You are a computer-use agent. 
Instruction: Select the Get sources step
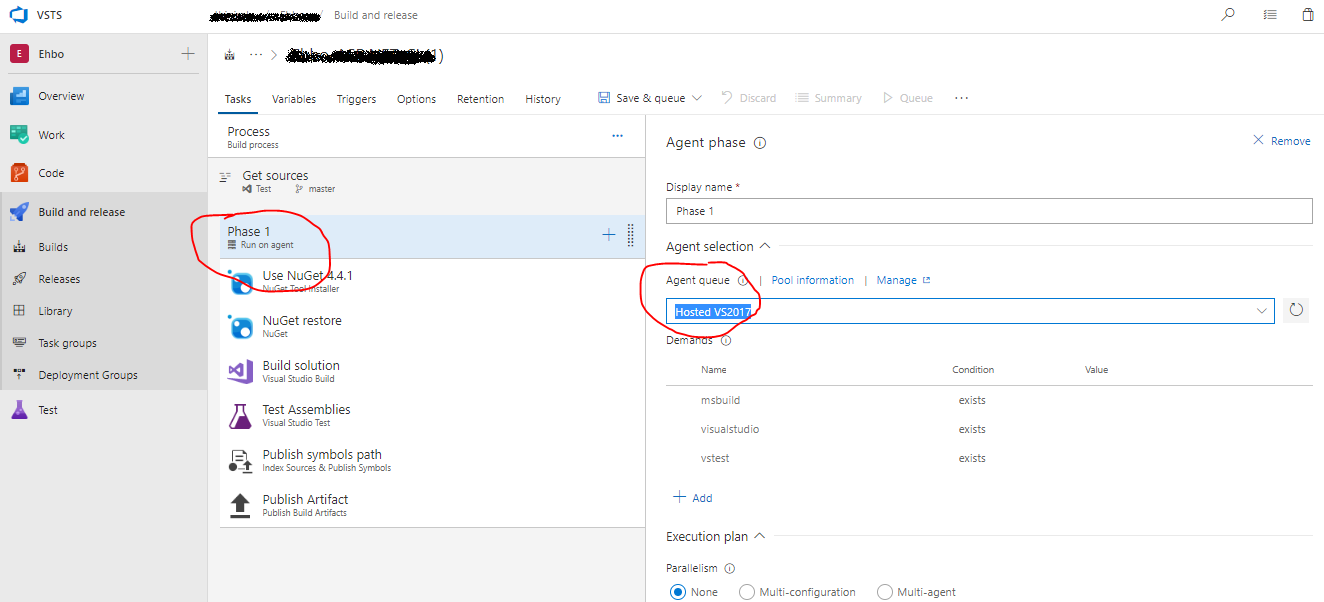click(x=432, y=181)
